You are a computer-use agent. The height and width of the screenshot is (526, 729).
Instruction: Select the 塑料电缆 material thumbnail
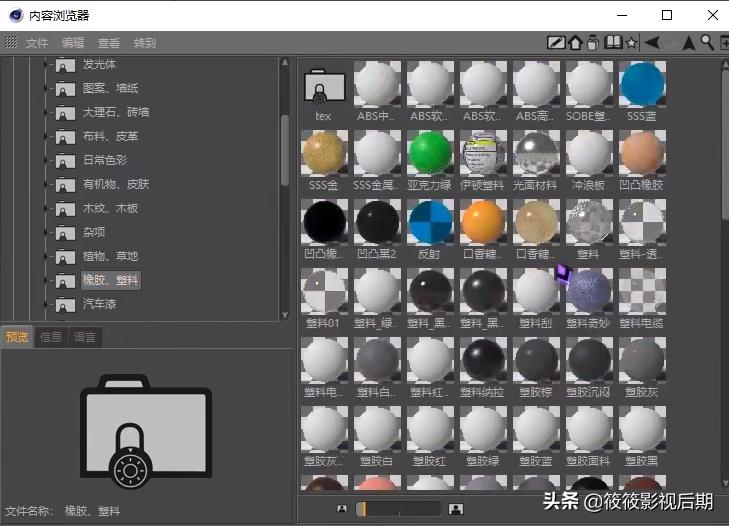pyautogui.click(x=642, y=291)
